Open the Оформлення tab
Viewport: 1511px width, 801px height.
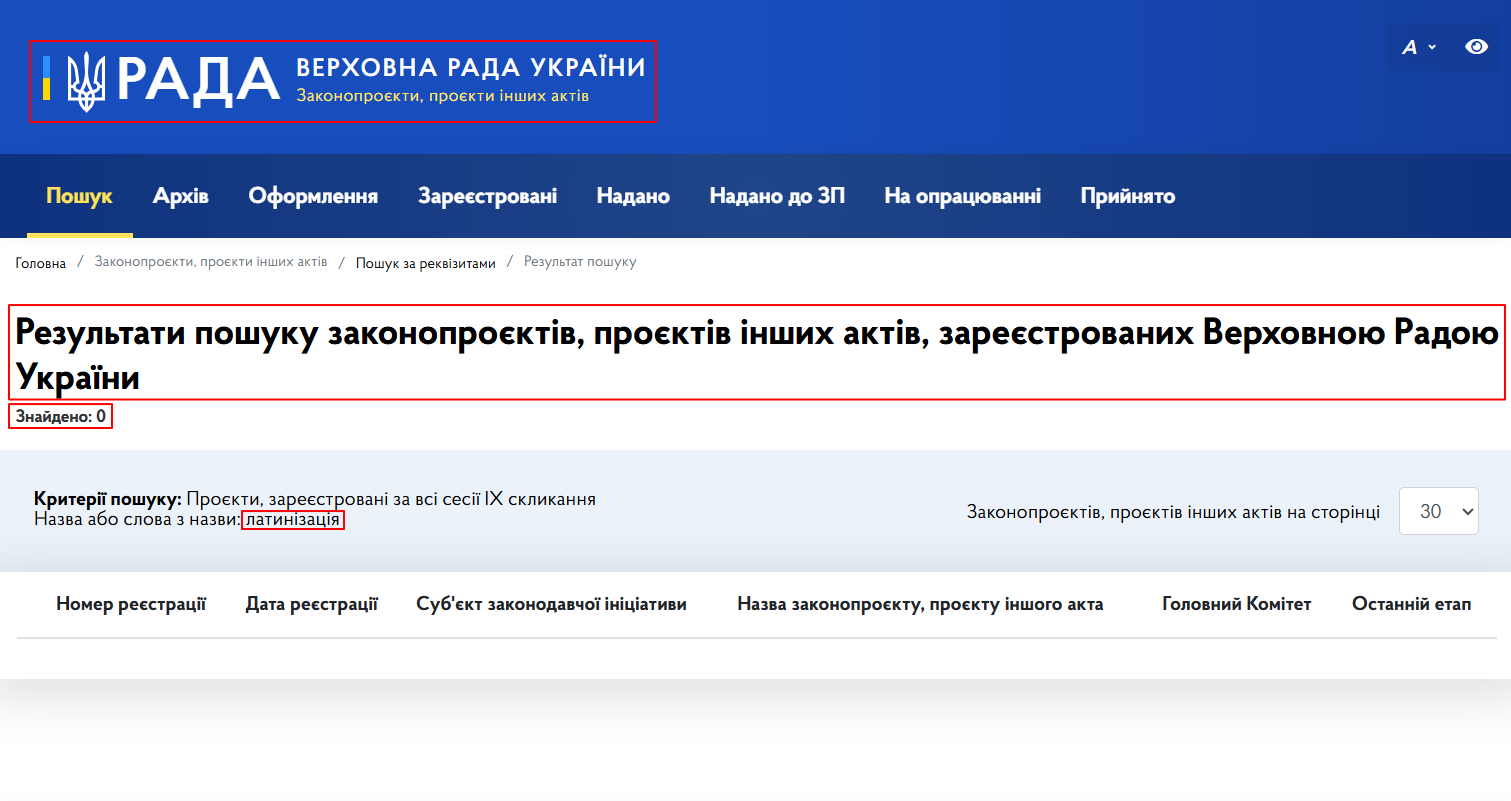tap(313, 196)
